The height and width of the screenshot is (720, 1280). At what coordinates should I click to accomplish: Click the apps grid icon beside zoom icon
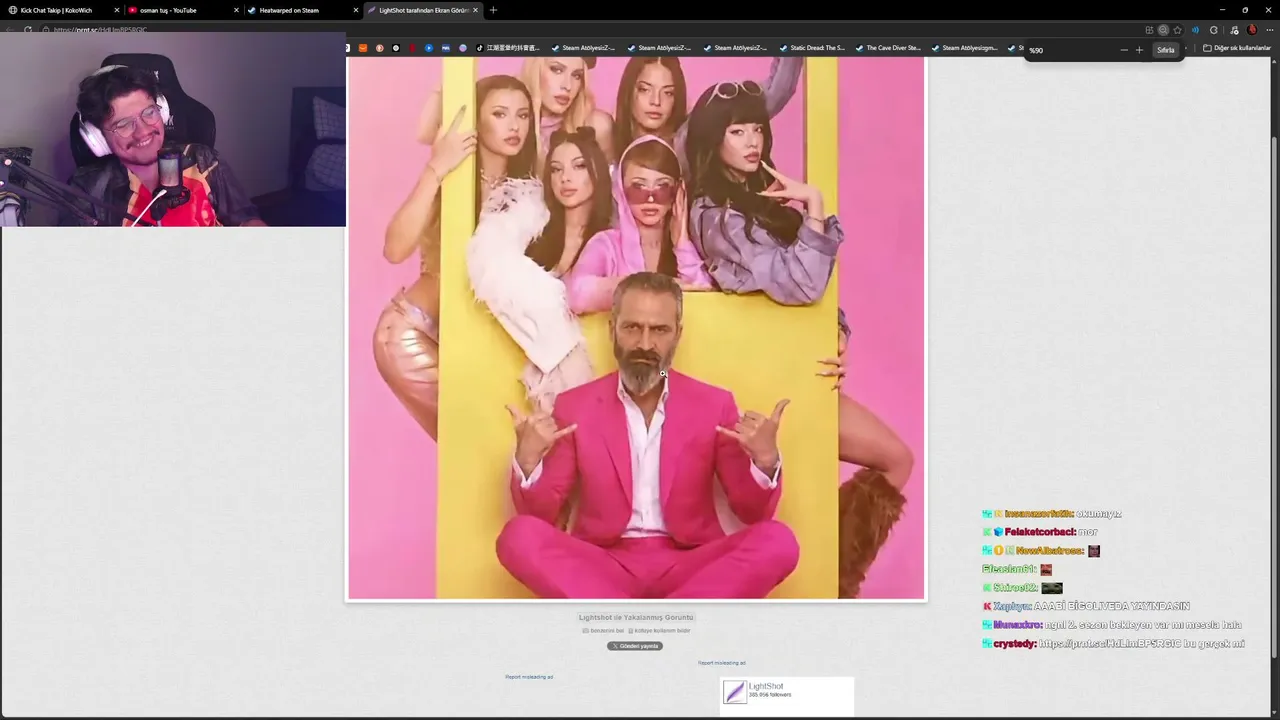click(x=1149, y=30)
